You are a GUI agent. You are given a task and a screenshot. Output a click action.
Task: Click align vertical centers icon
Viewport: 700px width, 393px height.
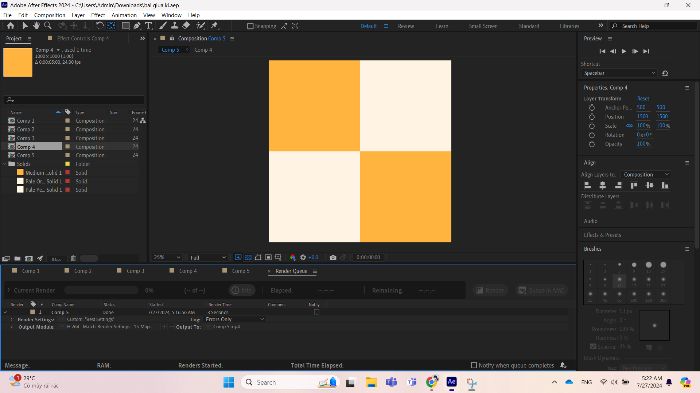649,185
